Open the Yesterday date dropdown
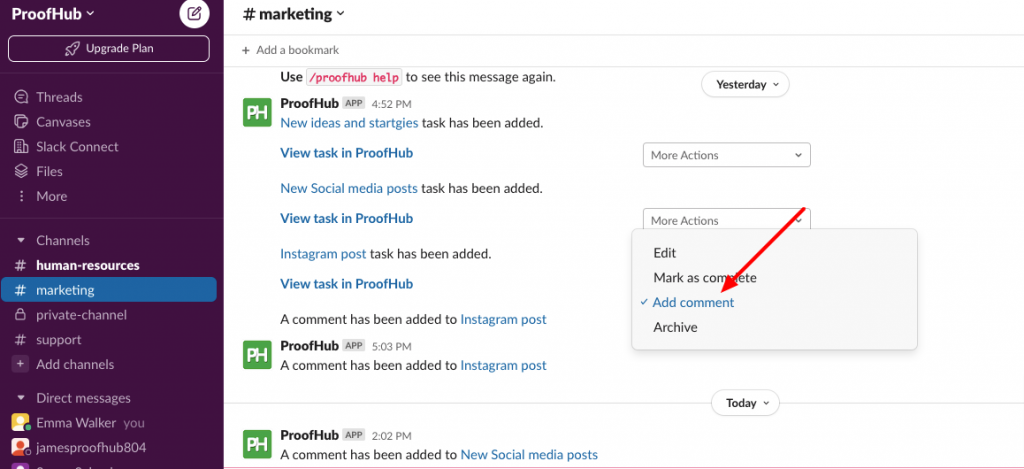Image resolution: width=1024 pixels, height=469 pixels. pos(745,84)
